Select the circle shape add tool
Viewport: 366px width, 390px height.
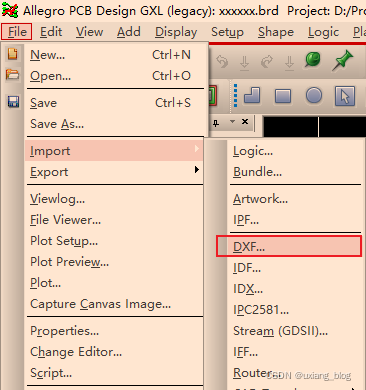pos(314,95)
